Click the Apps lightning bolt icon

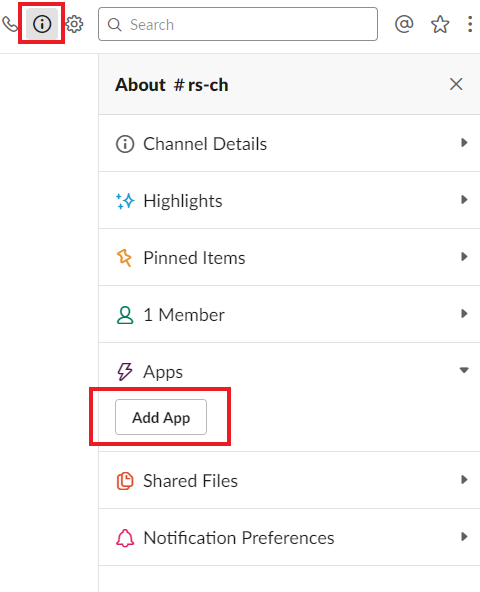[125, 372]
